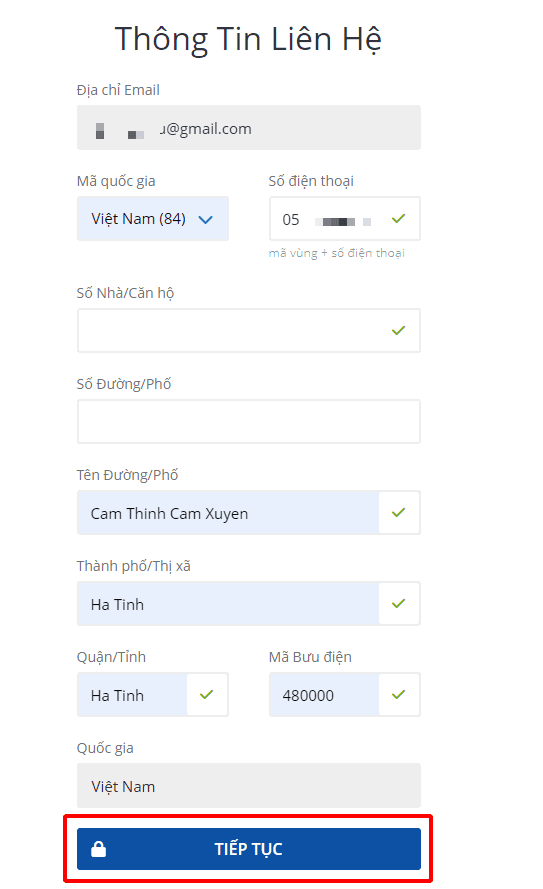Click the Thông Tin Liên Hệ heading
This screenshot has height=889, width=543.
point(248,39)
